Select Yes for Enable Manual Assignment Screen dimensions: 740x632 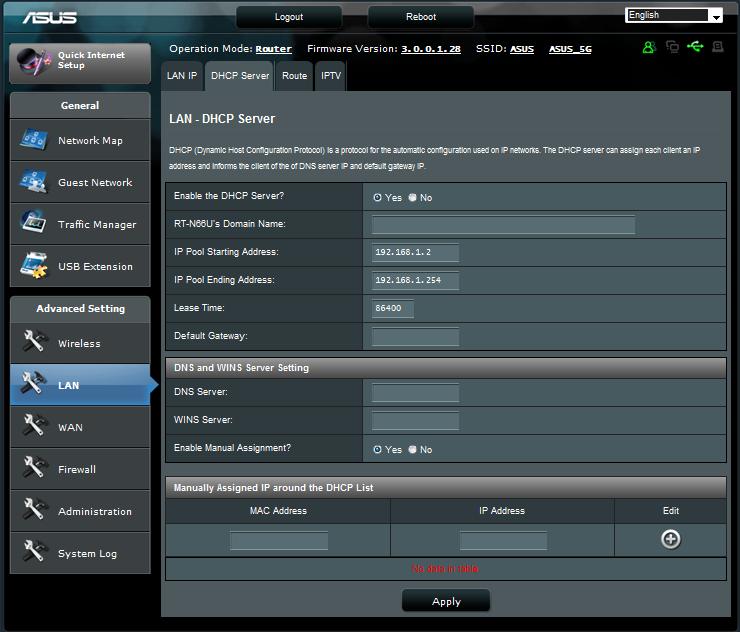pos(377,450)
